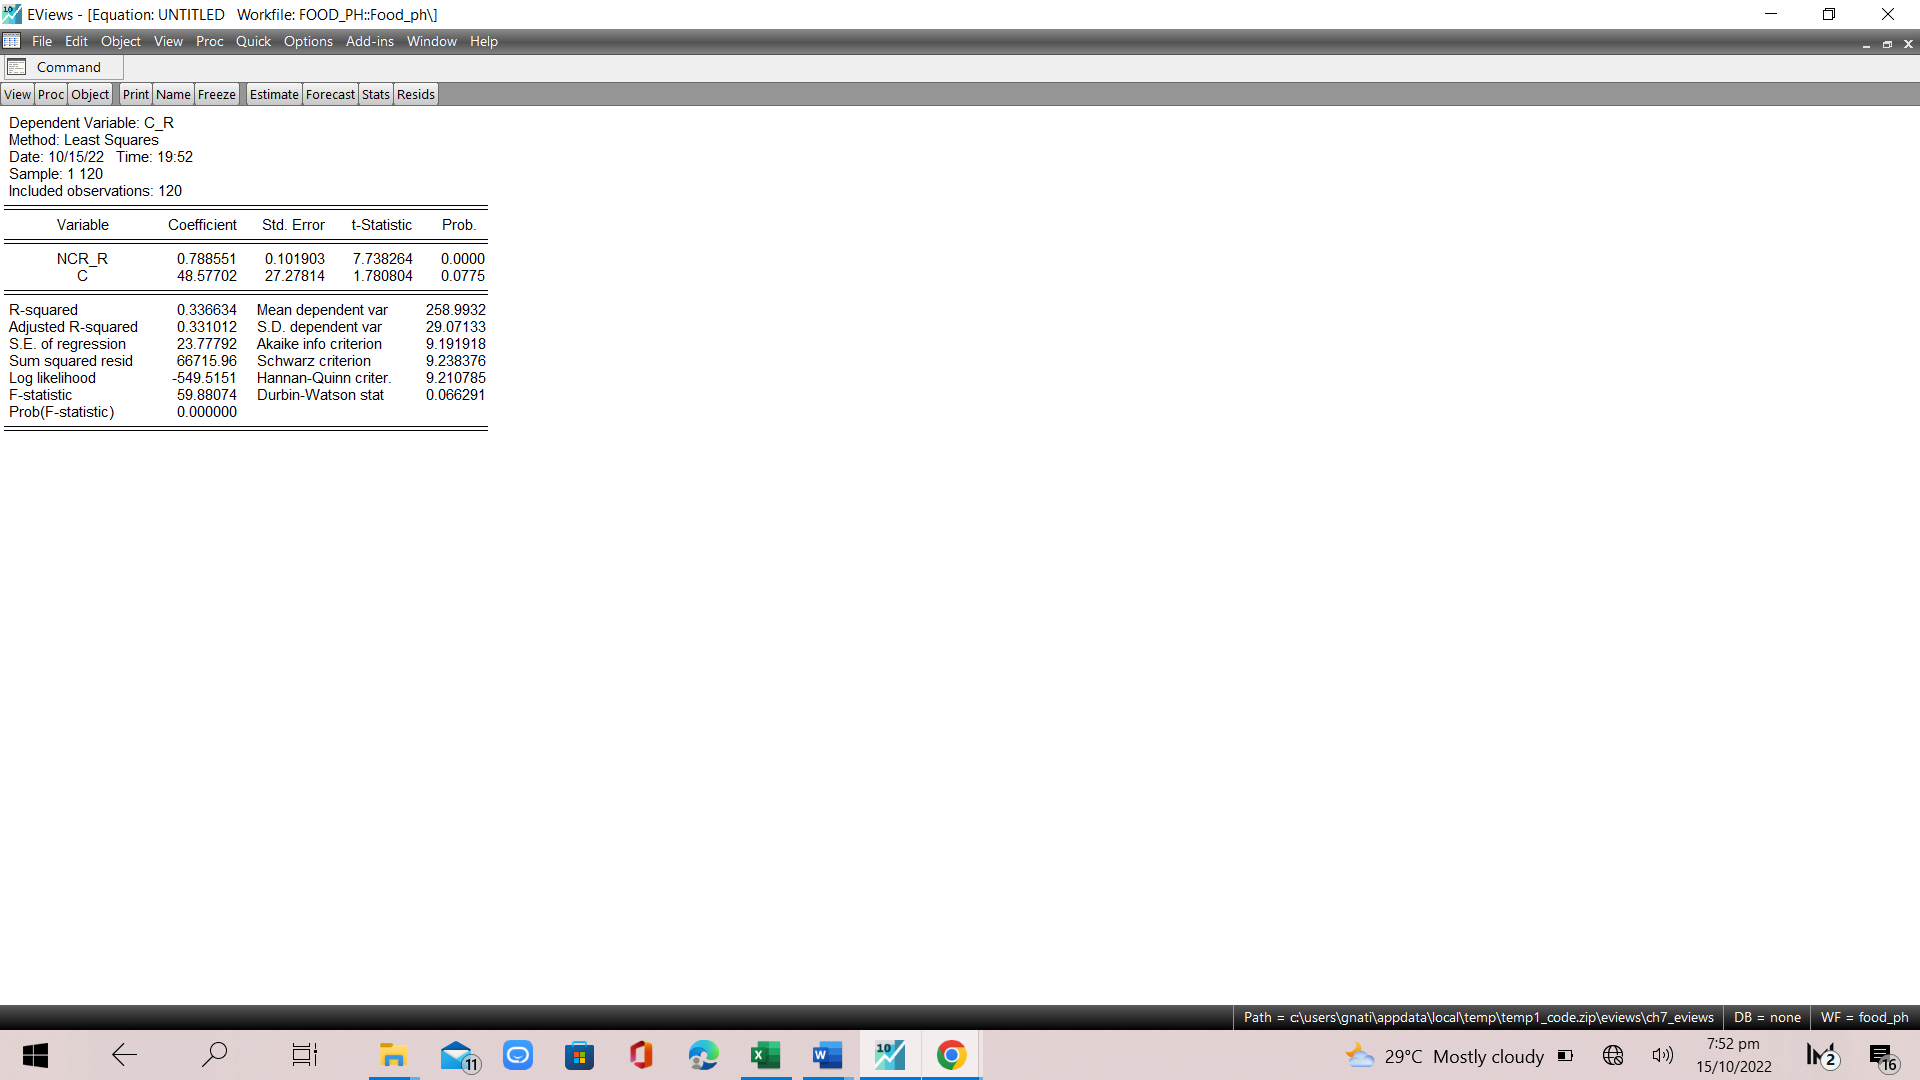1920x1080 pixels.
Task: Click the Object tab in equation toolbar
Action: pos(87,94)
